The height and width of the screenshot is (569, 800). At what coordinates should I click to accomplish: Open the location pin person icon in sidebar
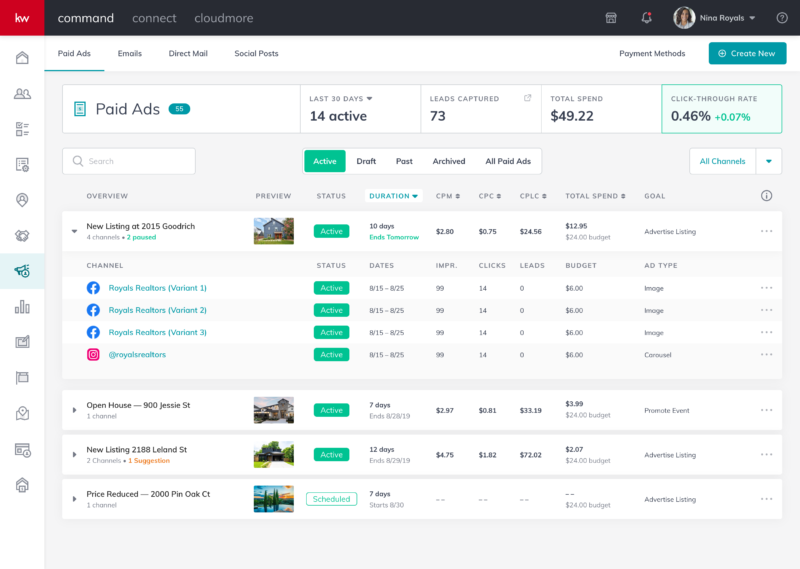[22, 200]
